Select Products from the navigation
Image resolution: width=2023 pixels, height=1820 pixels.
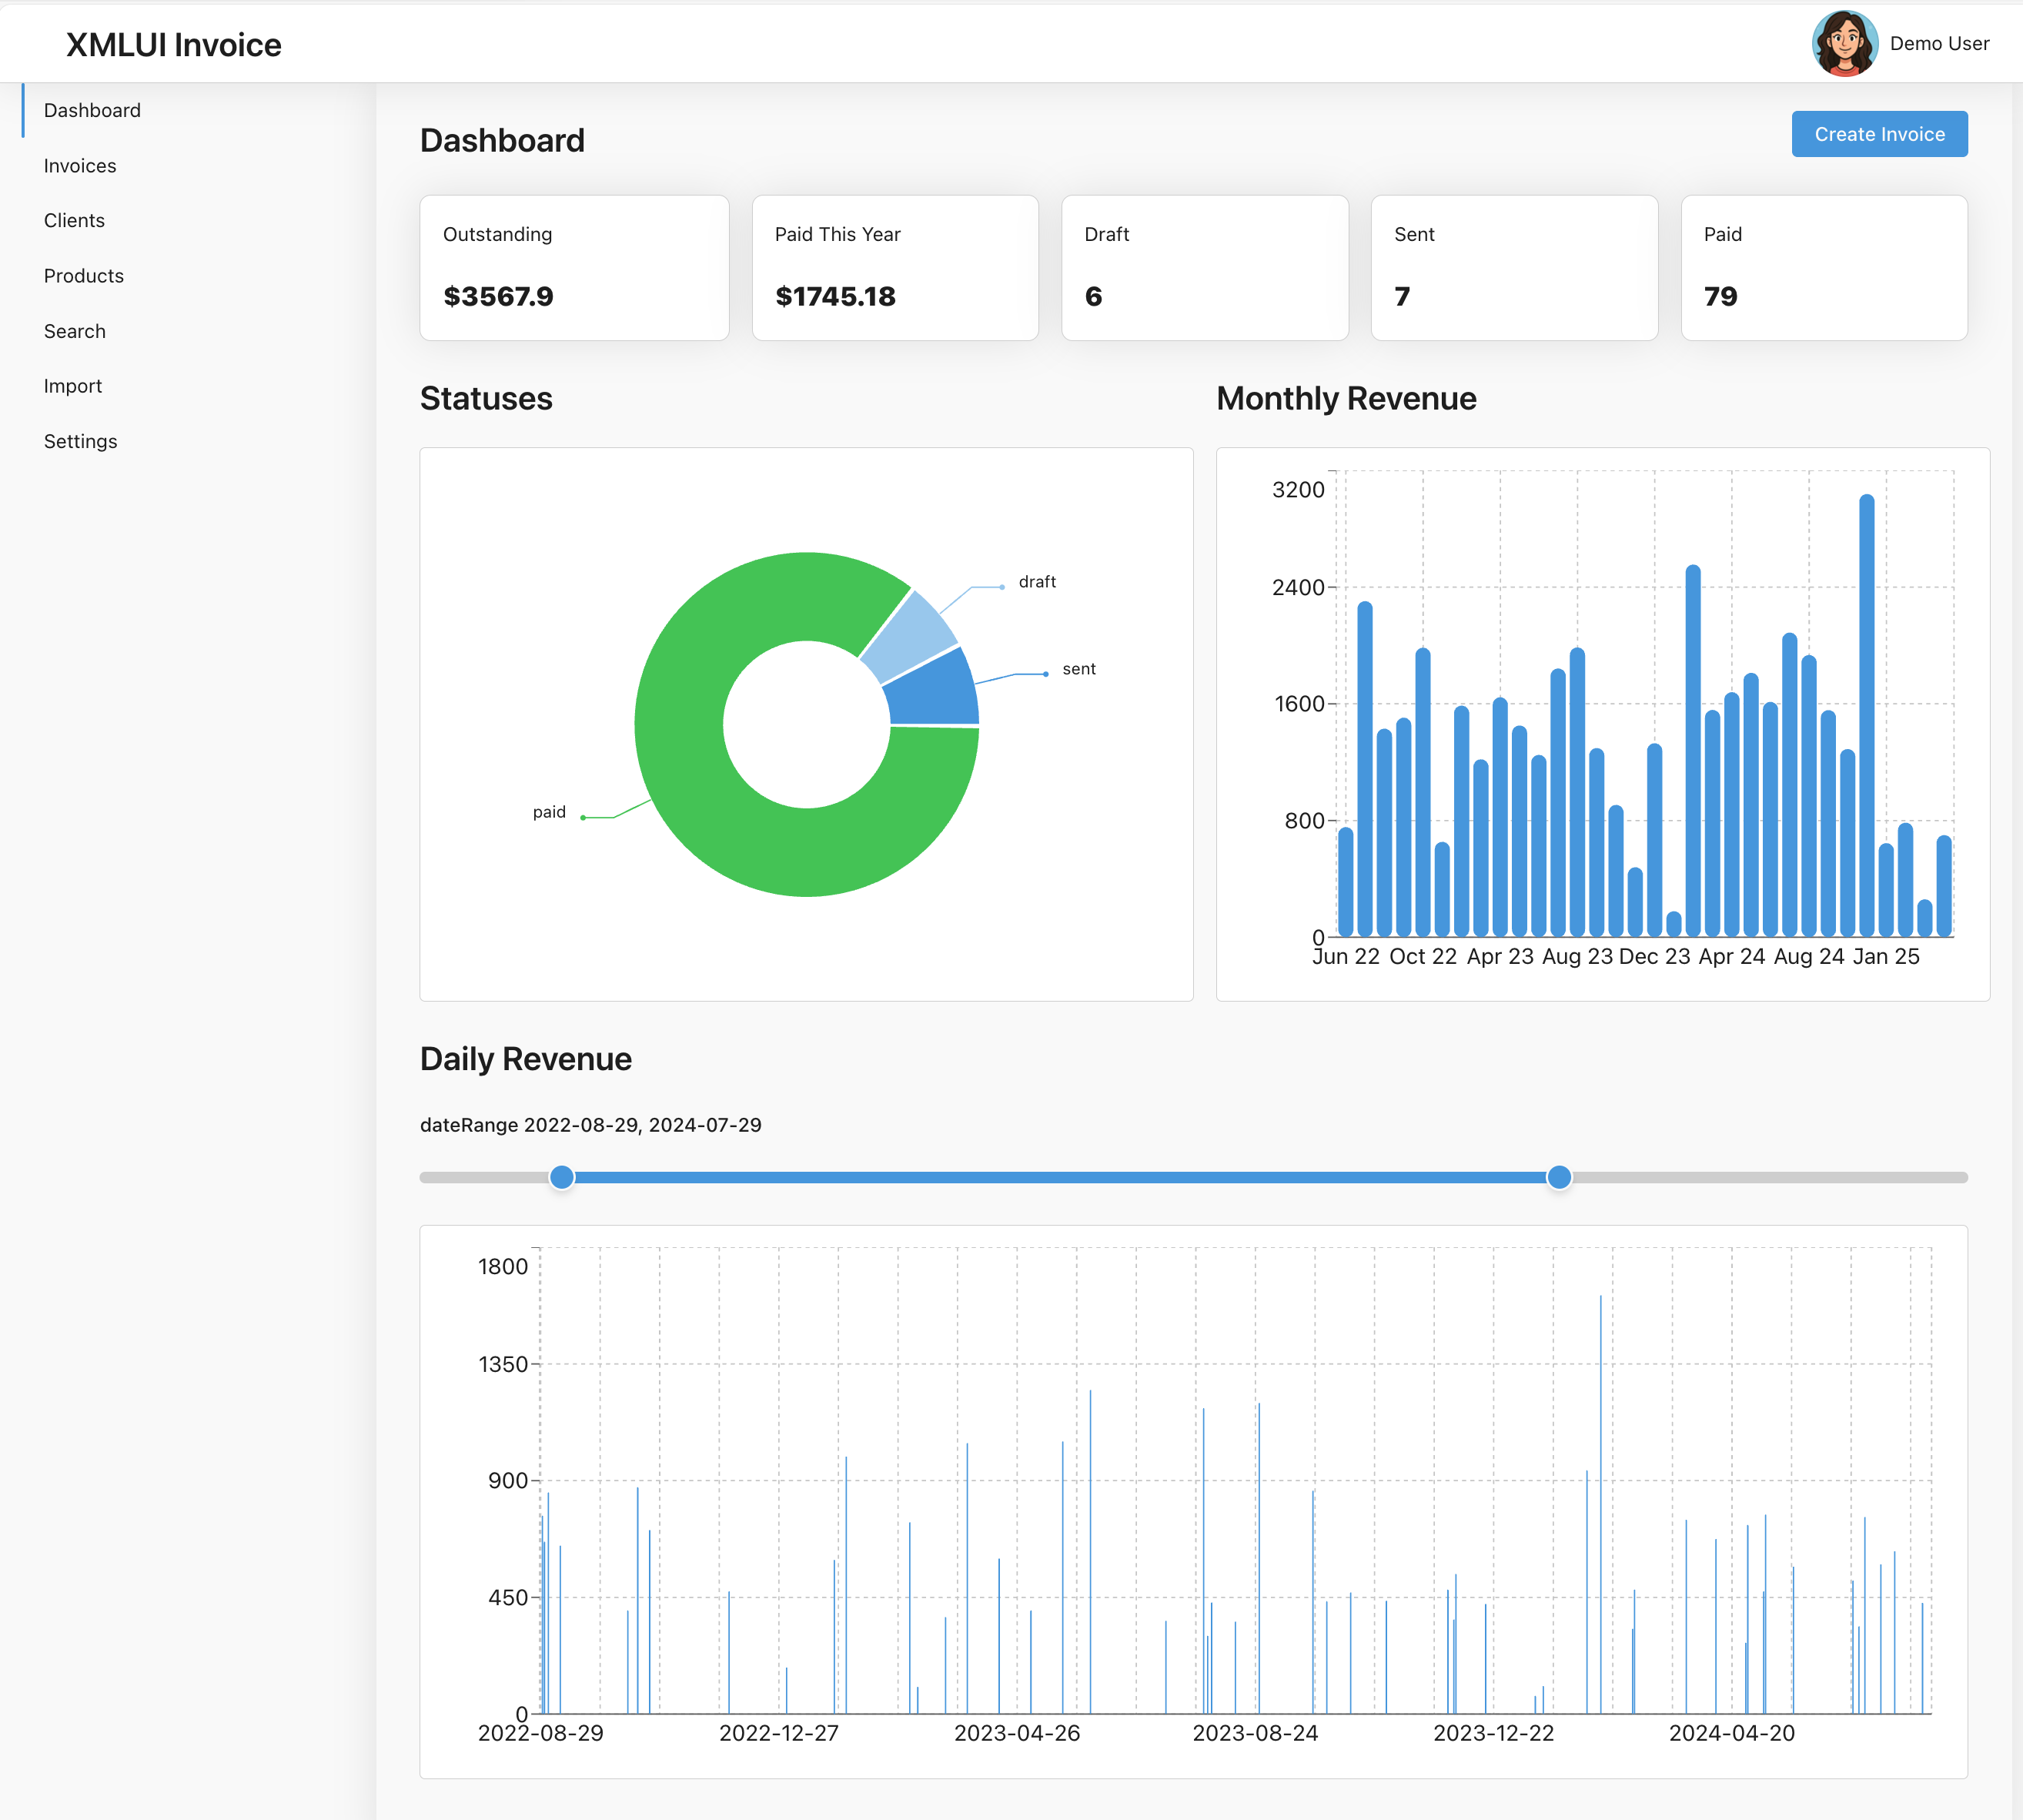pyautogui.click(x=84, y=276)
